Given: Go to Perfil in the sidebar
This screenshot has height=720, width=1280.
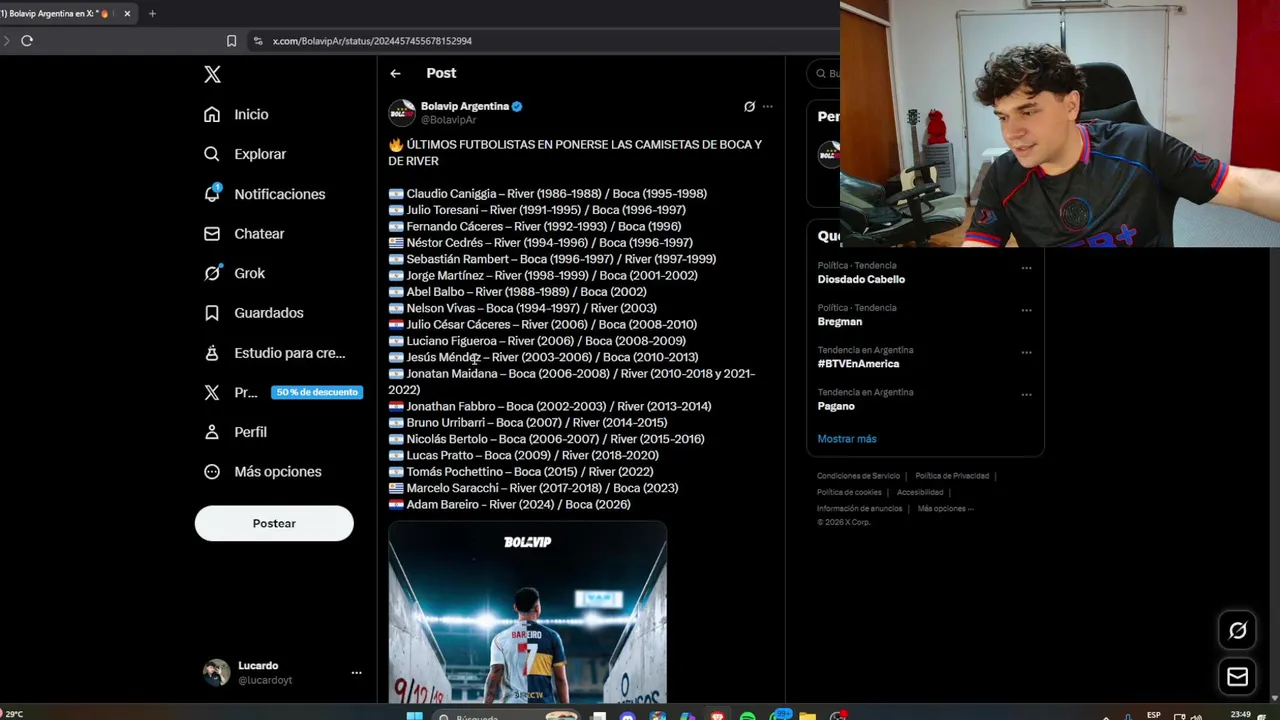Looking at the screenshot, I should point(235,432).
